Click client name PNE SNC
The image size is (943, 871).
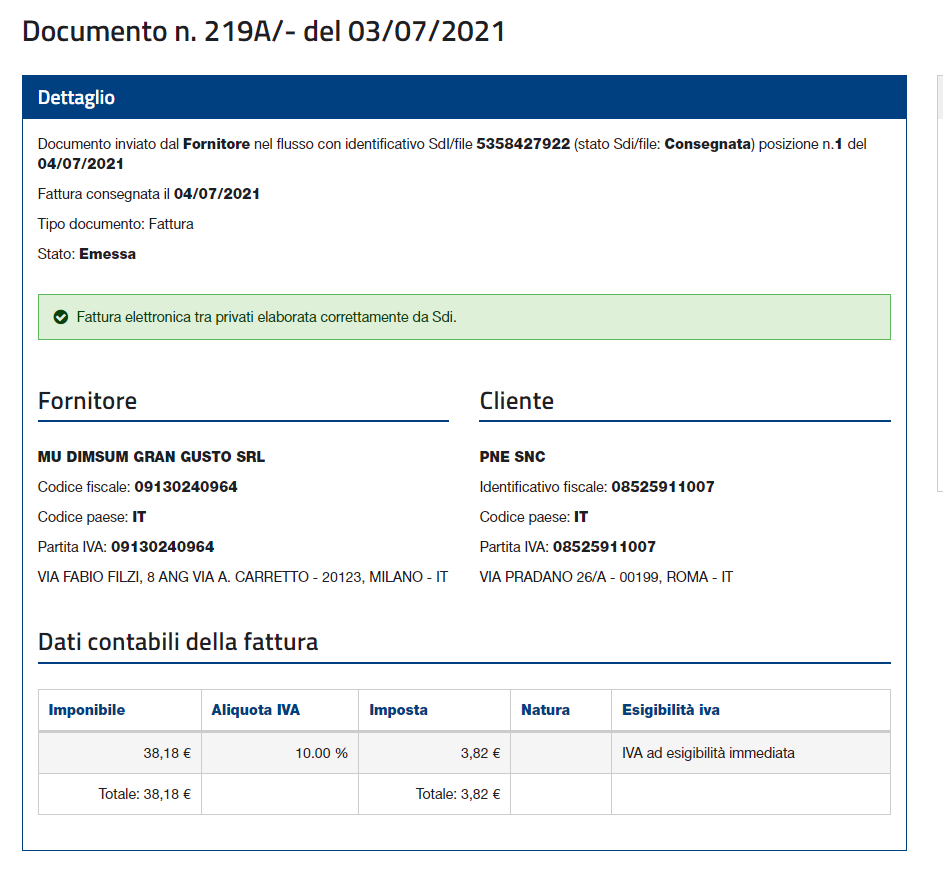coord(512,457)
